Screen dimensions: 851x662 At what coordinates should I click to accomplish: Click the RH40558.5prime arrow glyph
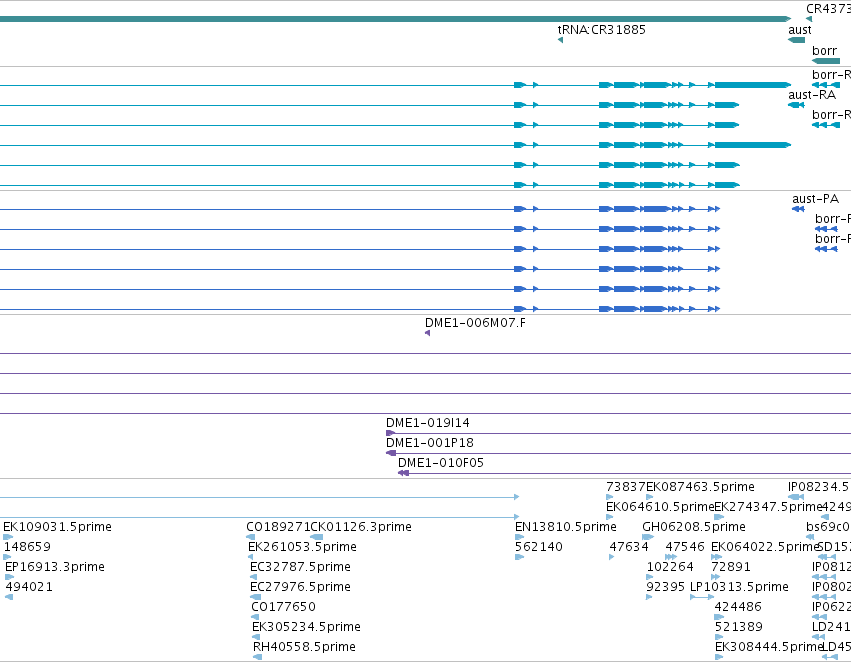coord(257,657)
